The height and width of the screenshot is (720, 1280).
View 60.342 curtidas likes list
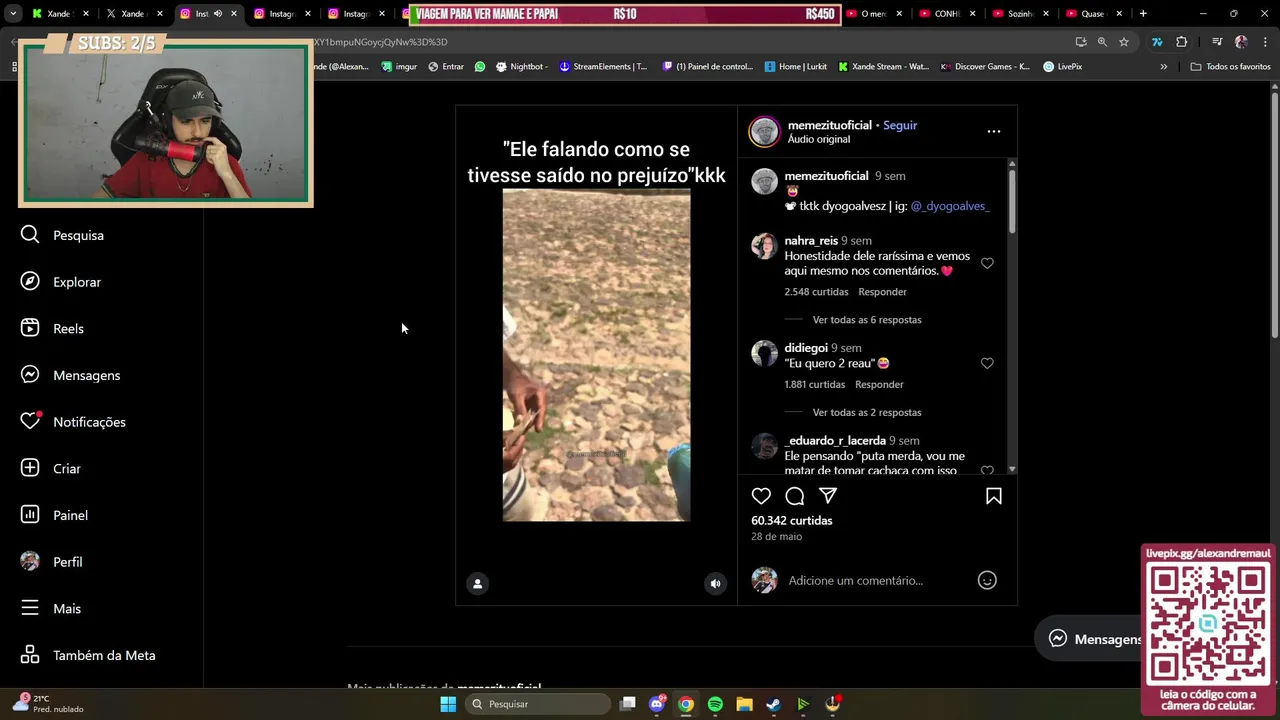point(791,520)
